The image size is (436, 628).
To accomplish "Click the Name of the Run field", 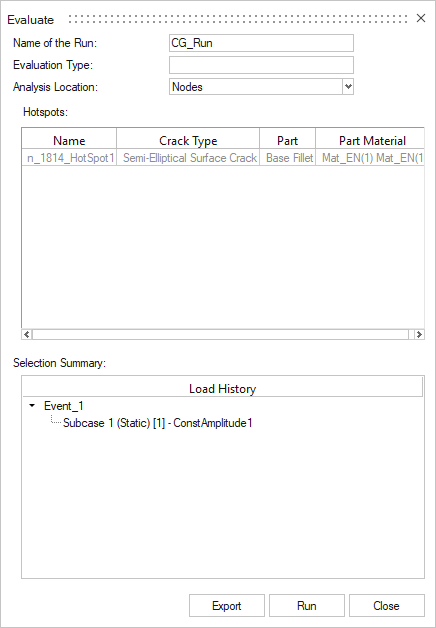I will point(261,43).
